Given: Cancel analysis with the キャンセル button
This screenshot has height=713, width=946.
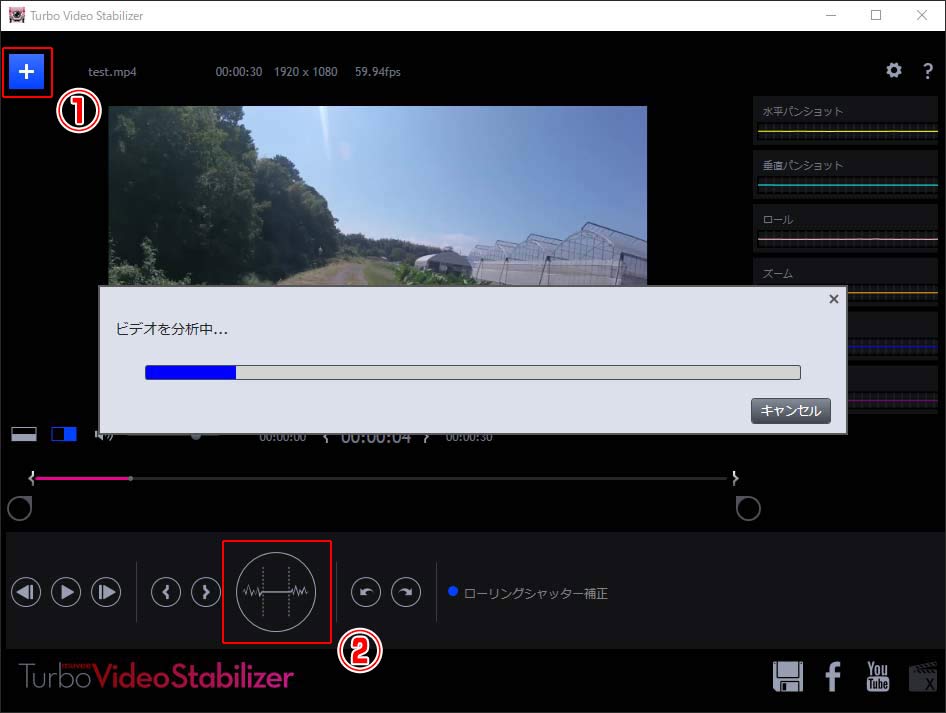Looking at the screenshot, I should [x=790, y=411].
